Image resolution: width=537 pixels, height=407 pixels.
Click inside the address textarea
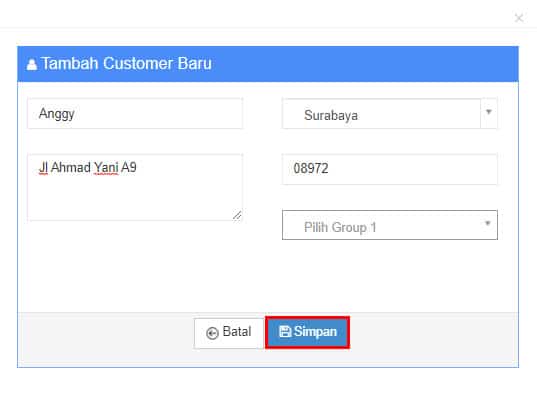(135, 187)
